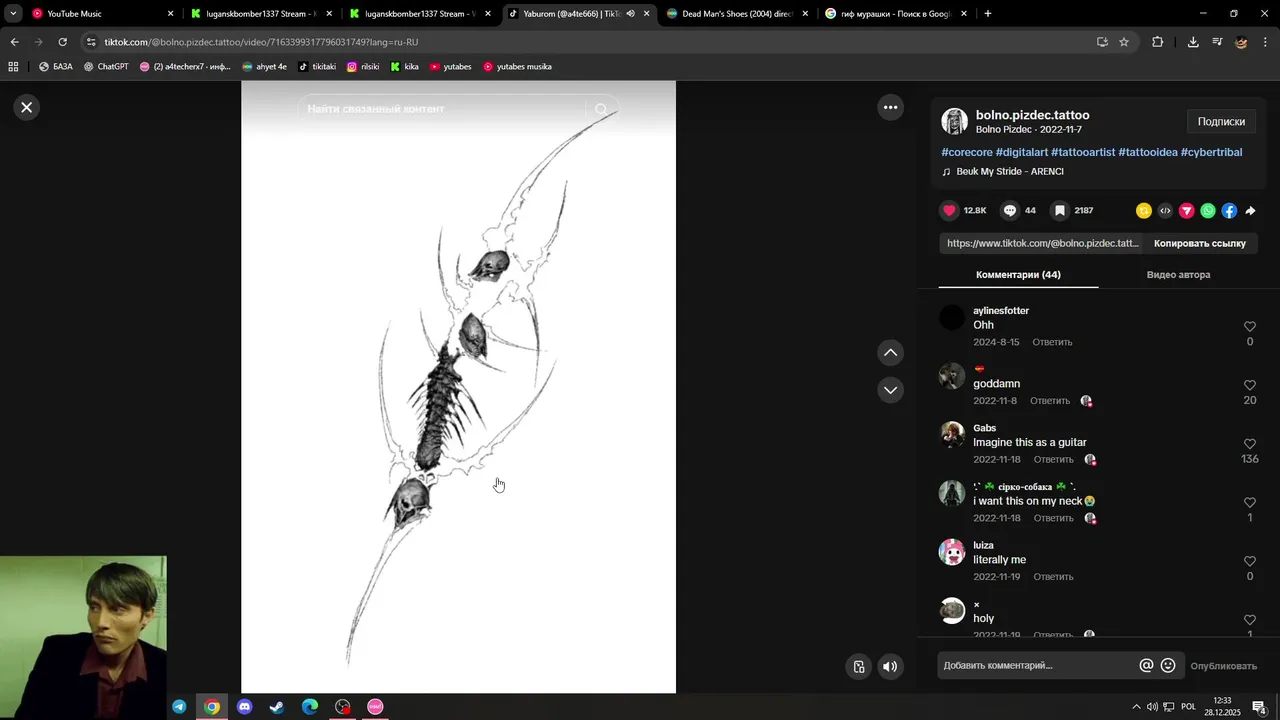This screenshot has width=1280, height=720.
Task: Open the Chrome extensions puzzle icon
Action: click(x=1158, y=42)
